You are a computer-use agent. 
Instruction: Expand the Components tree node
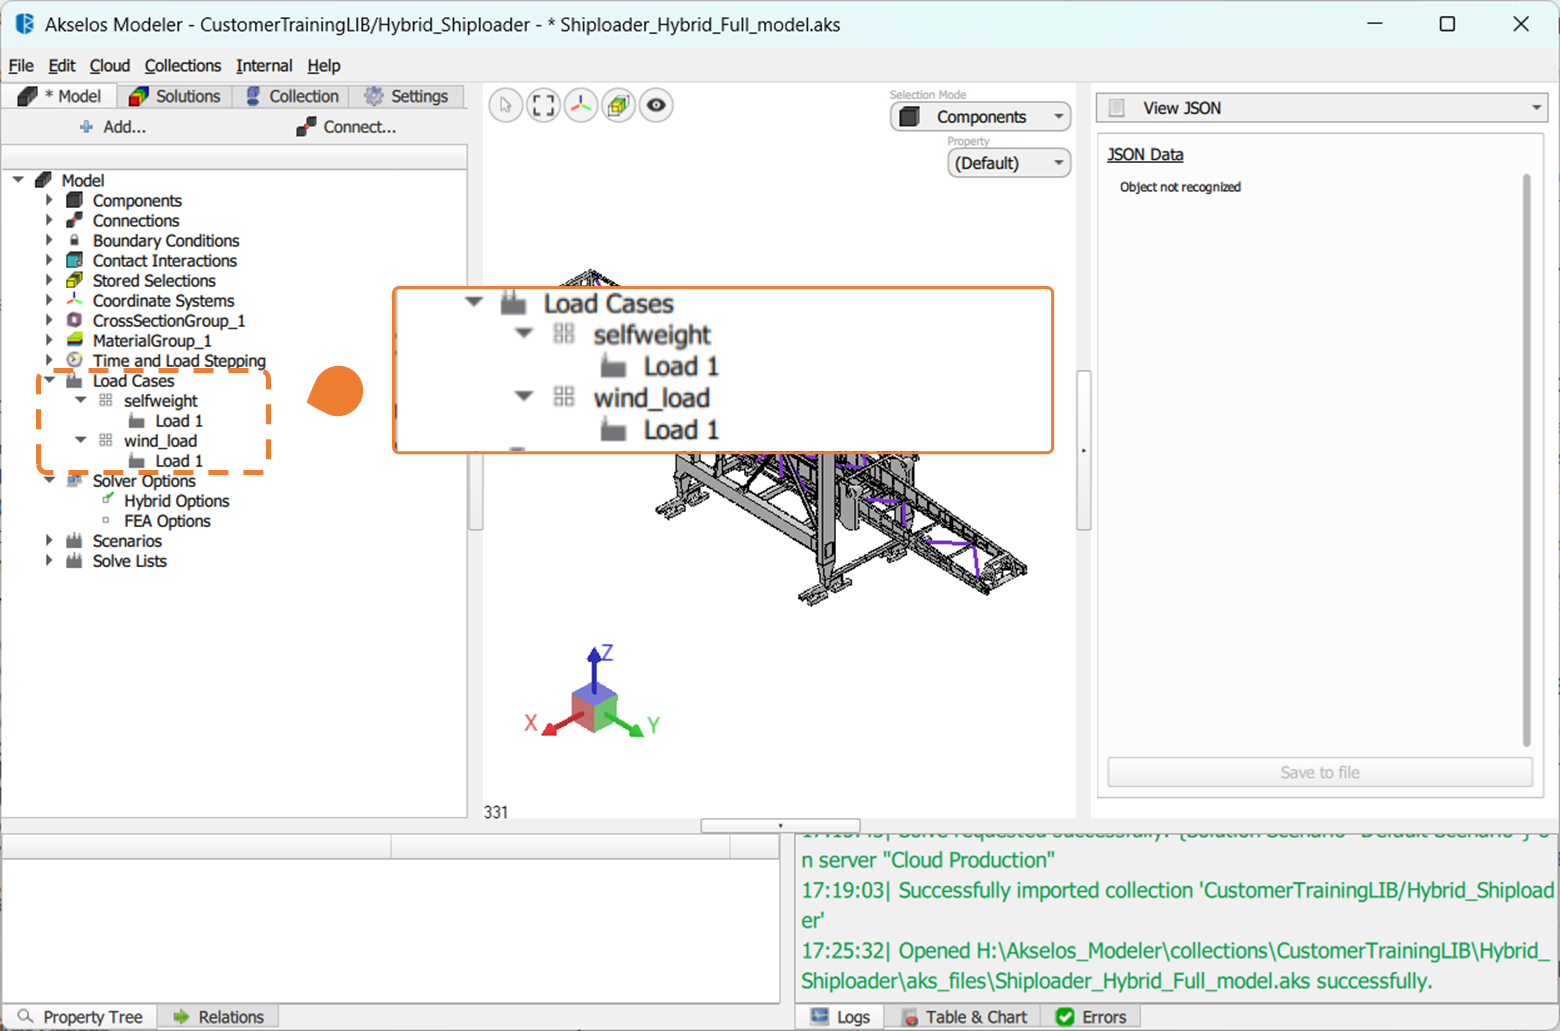[x=49, y=200]
